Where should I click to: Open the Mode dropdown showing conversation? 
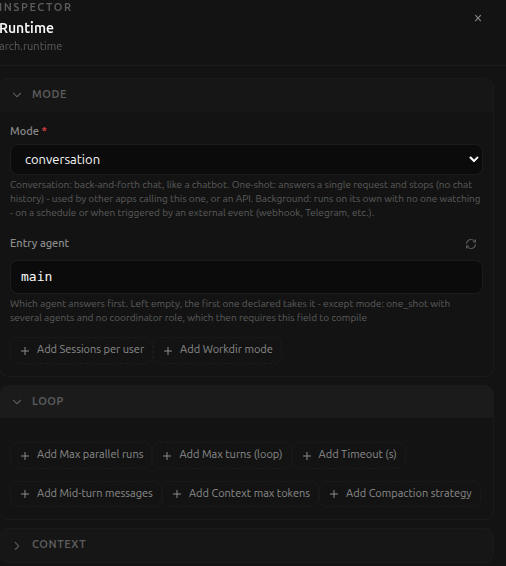[x=246, y=160]
